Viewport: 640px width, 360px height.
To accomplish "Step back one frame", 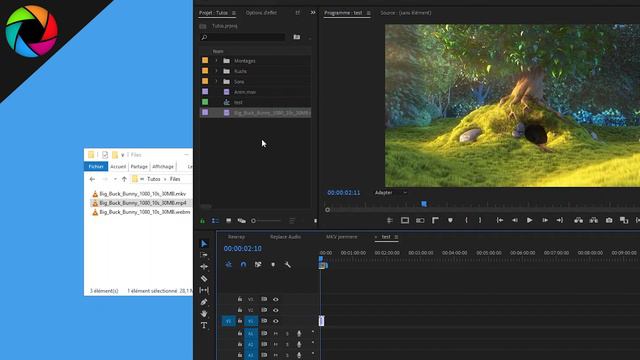I will [515, 220].
